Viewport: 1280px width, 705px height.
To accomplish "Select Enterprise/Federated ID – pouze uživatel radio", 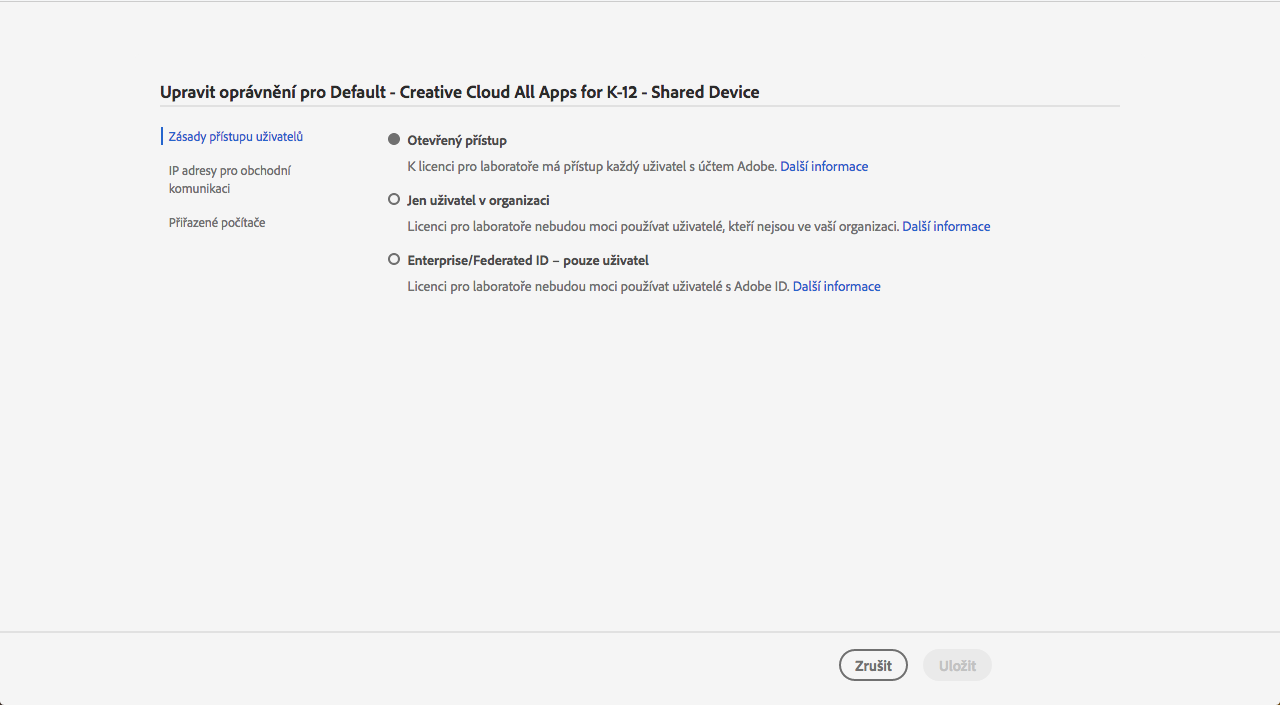I will [394, 260].
